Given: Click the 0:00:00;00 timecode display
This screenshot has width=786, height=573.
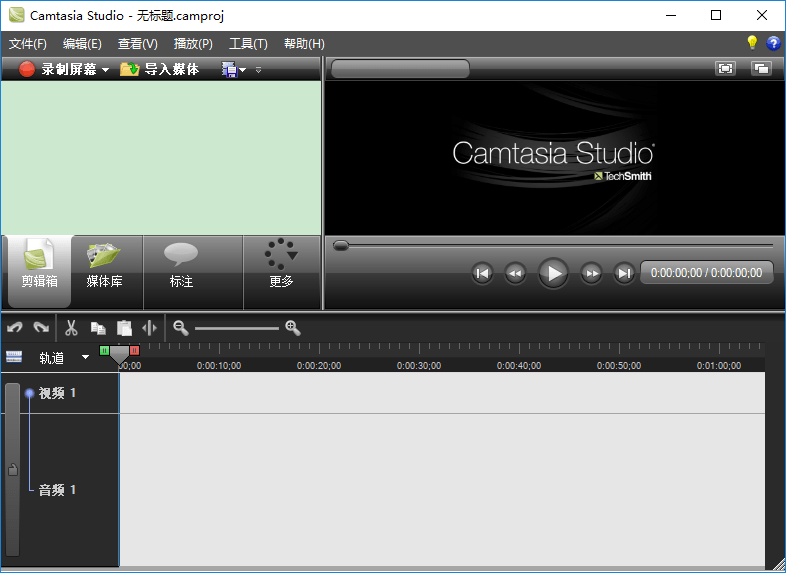Looking at the screenshot, I should coord(706,273).
